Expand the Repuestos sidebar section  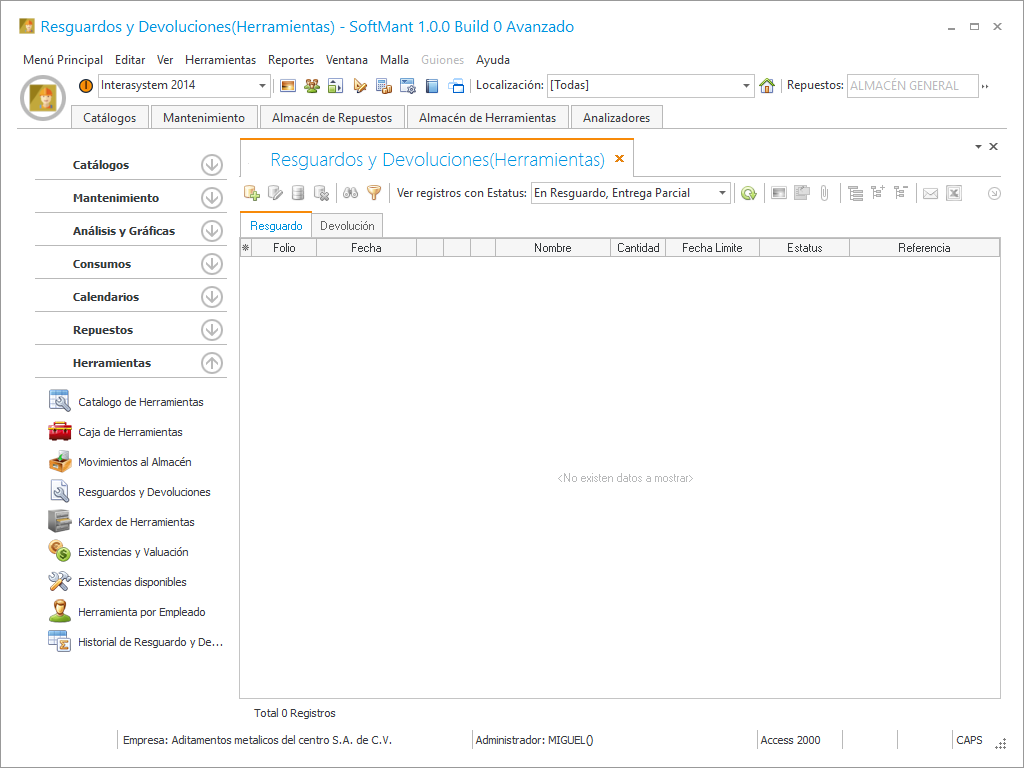(211, 330)
